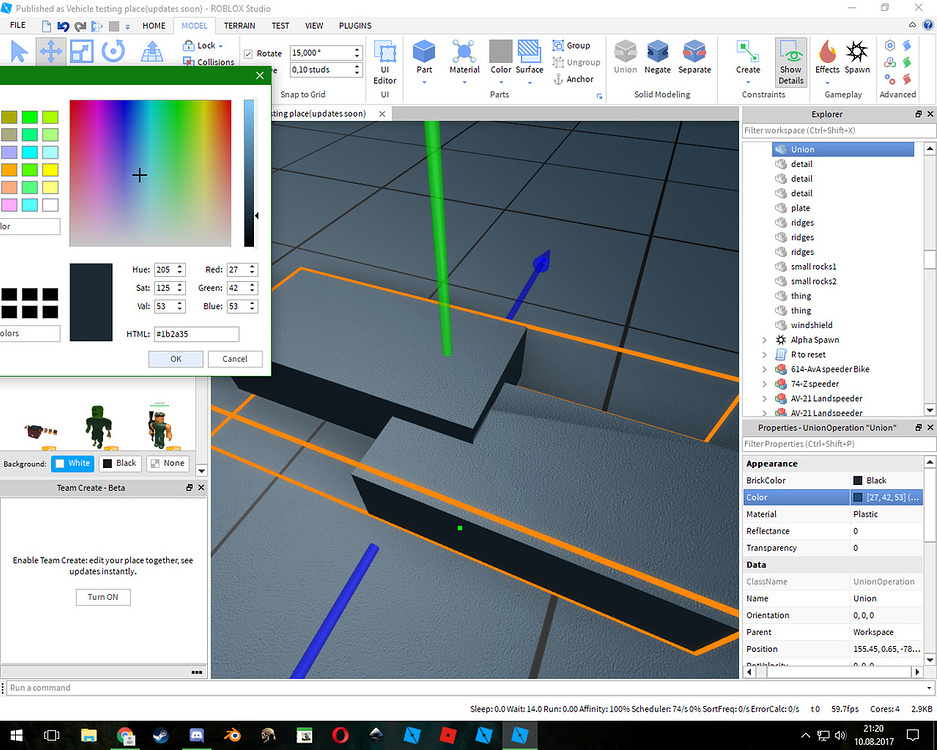The image size is (937, 750).
Task: Increase the Red value spinner
Action: point(252,267)
